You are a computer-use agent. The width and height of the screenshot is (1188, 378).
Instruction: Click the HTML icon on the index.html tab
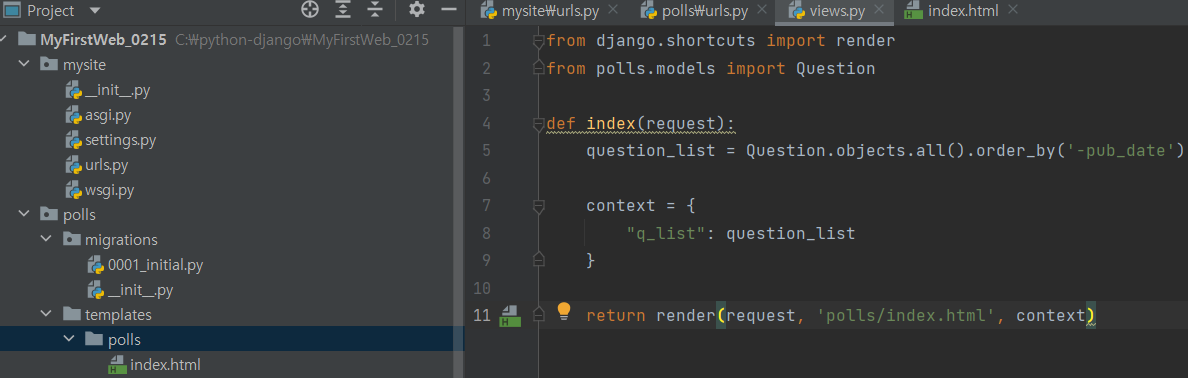914,11
